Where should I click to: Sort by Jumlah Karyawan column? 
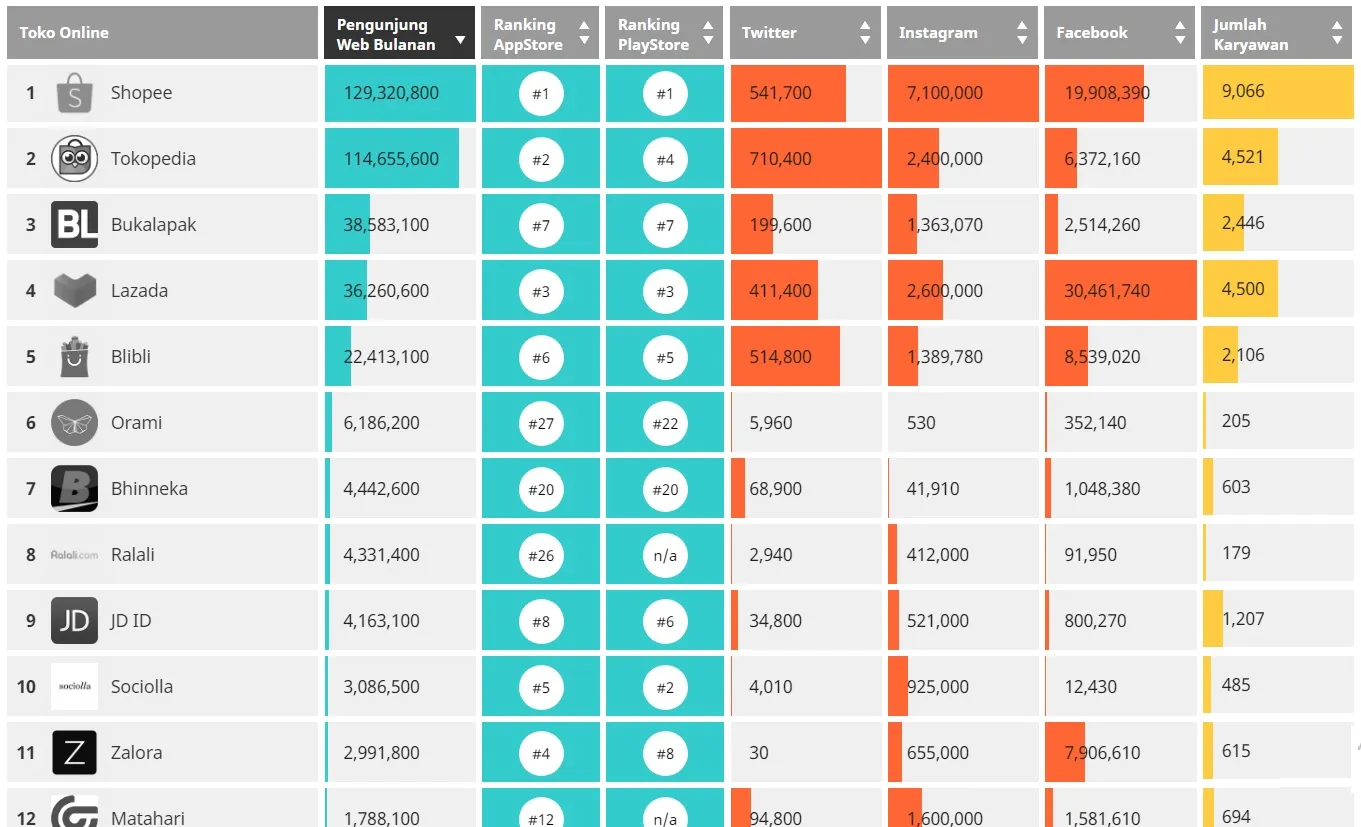1277,34
